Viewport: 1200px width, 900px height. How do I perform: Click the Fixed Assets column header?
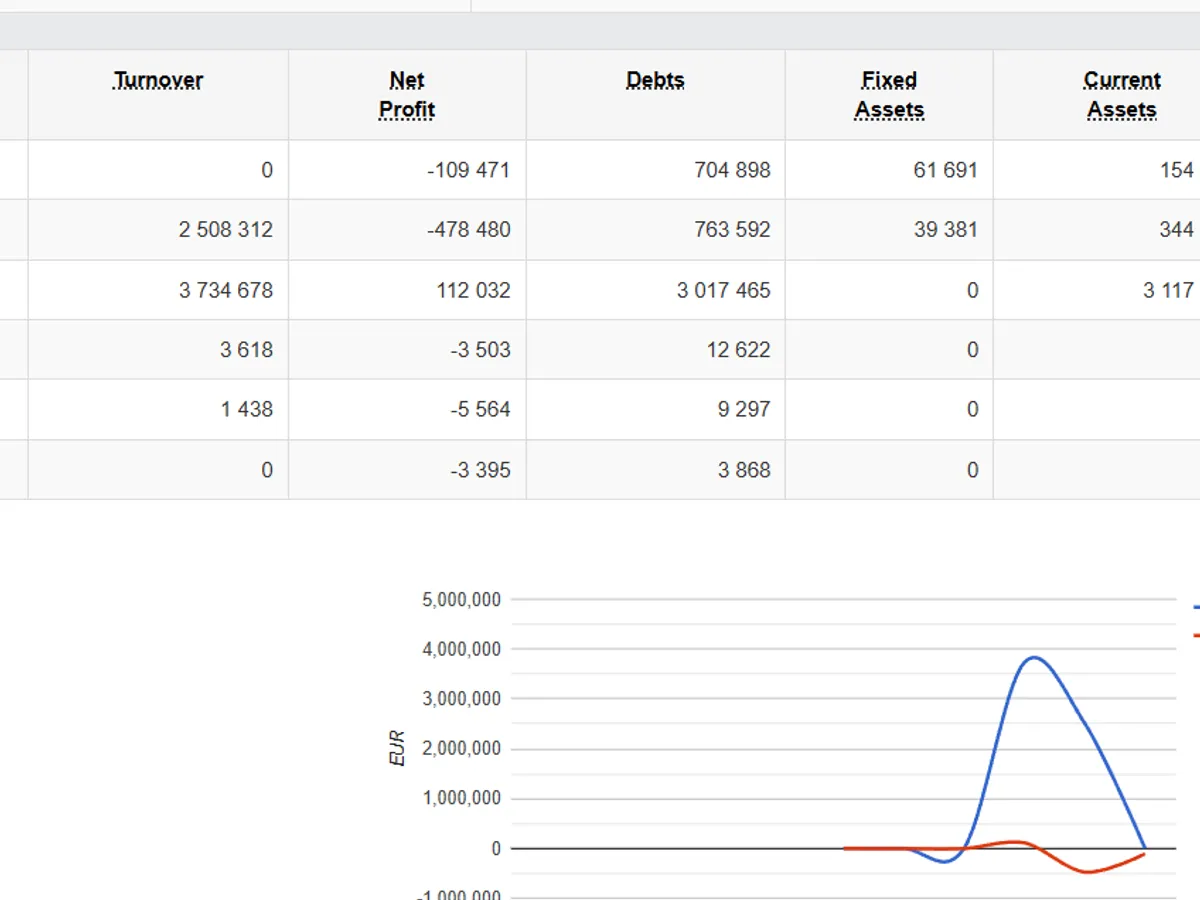click(x=889, y=95)
